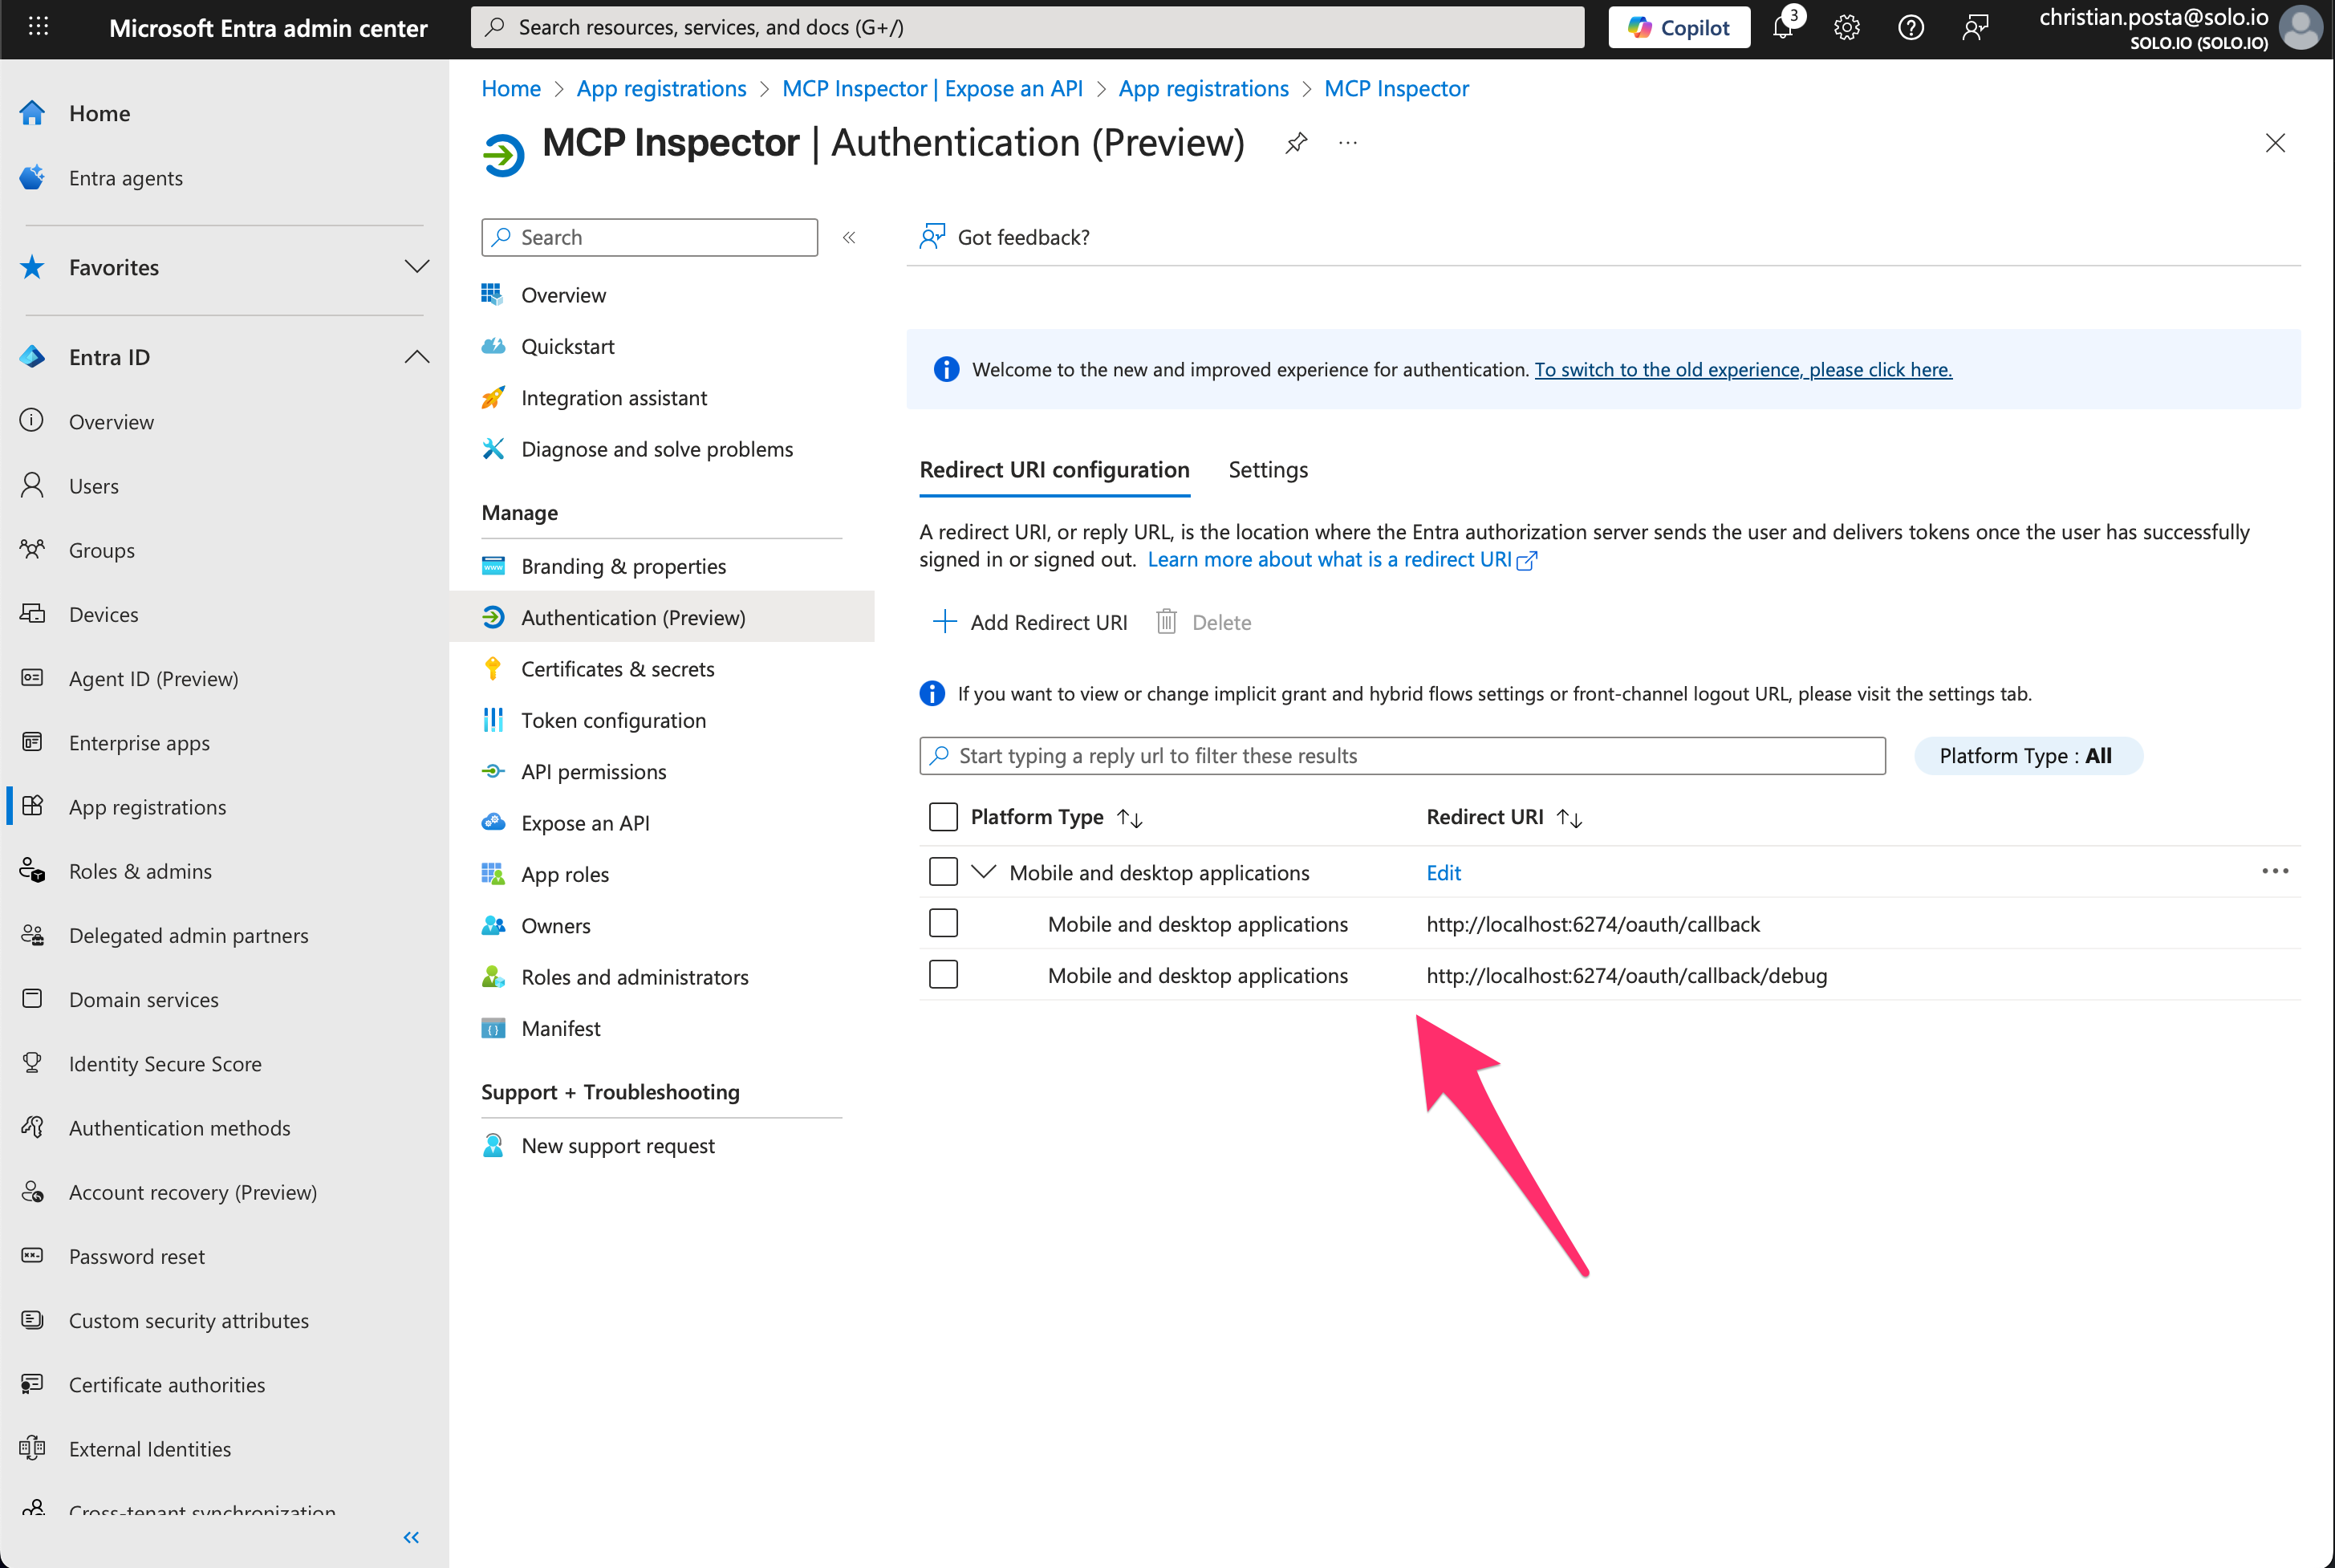This screenshot has height=1568, width=2335.
Task: Select checkbox for oauth/callback/debug URI row
Action: [x=943, y=974]
